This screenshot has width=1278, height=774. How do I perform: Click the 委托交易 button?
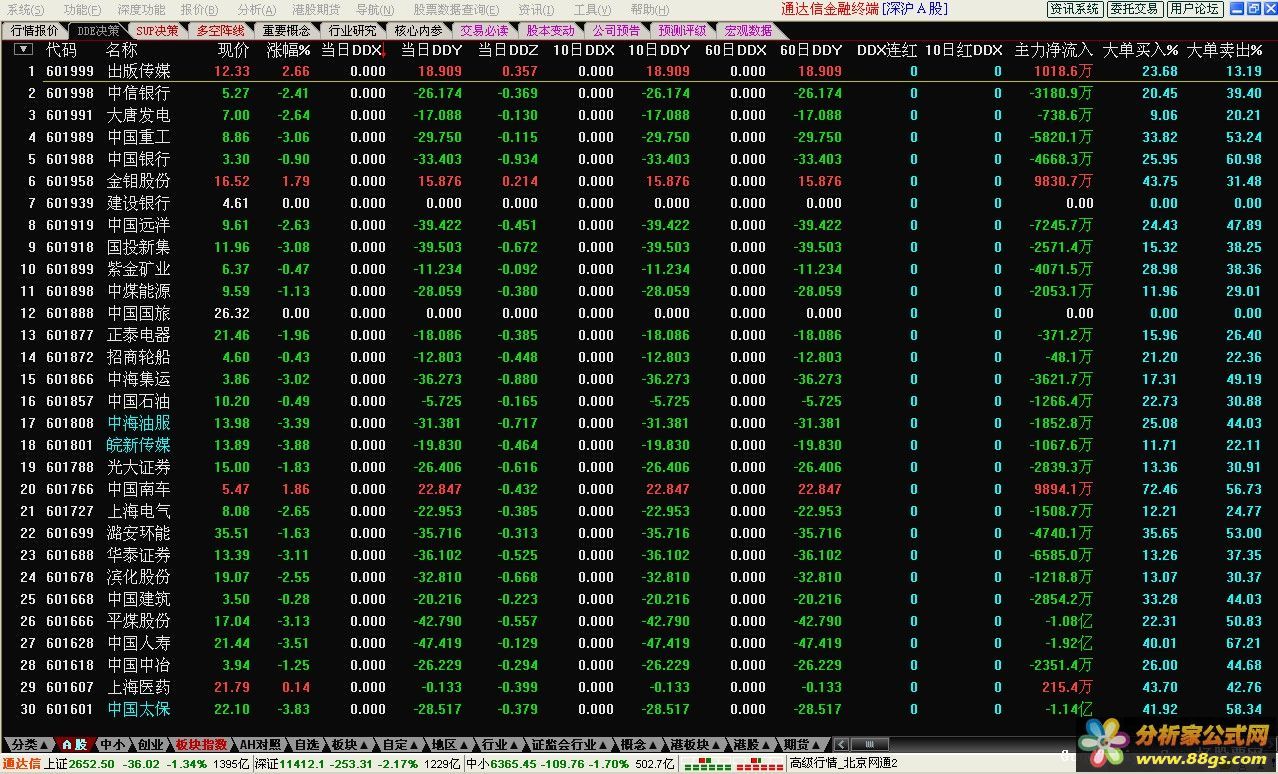pyautogui.click(x=1135, y=9)
